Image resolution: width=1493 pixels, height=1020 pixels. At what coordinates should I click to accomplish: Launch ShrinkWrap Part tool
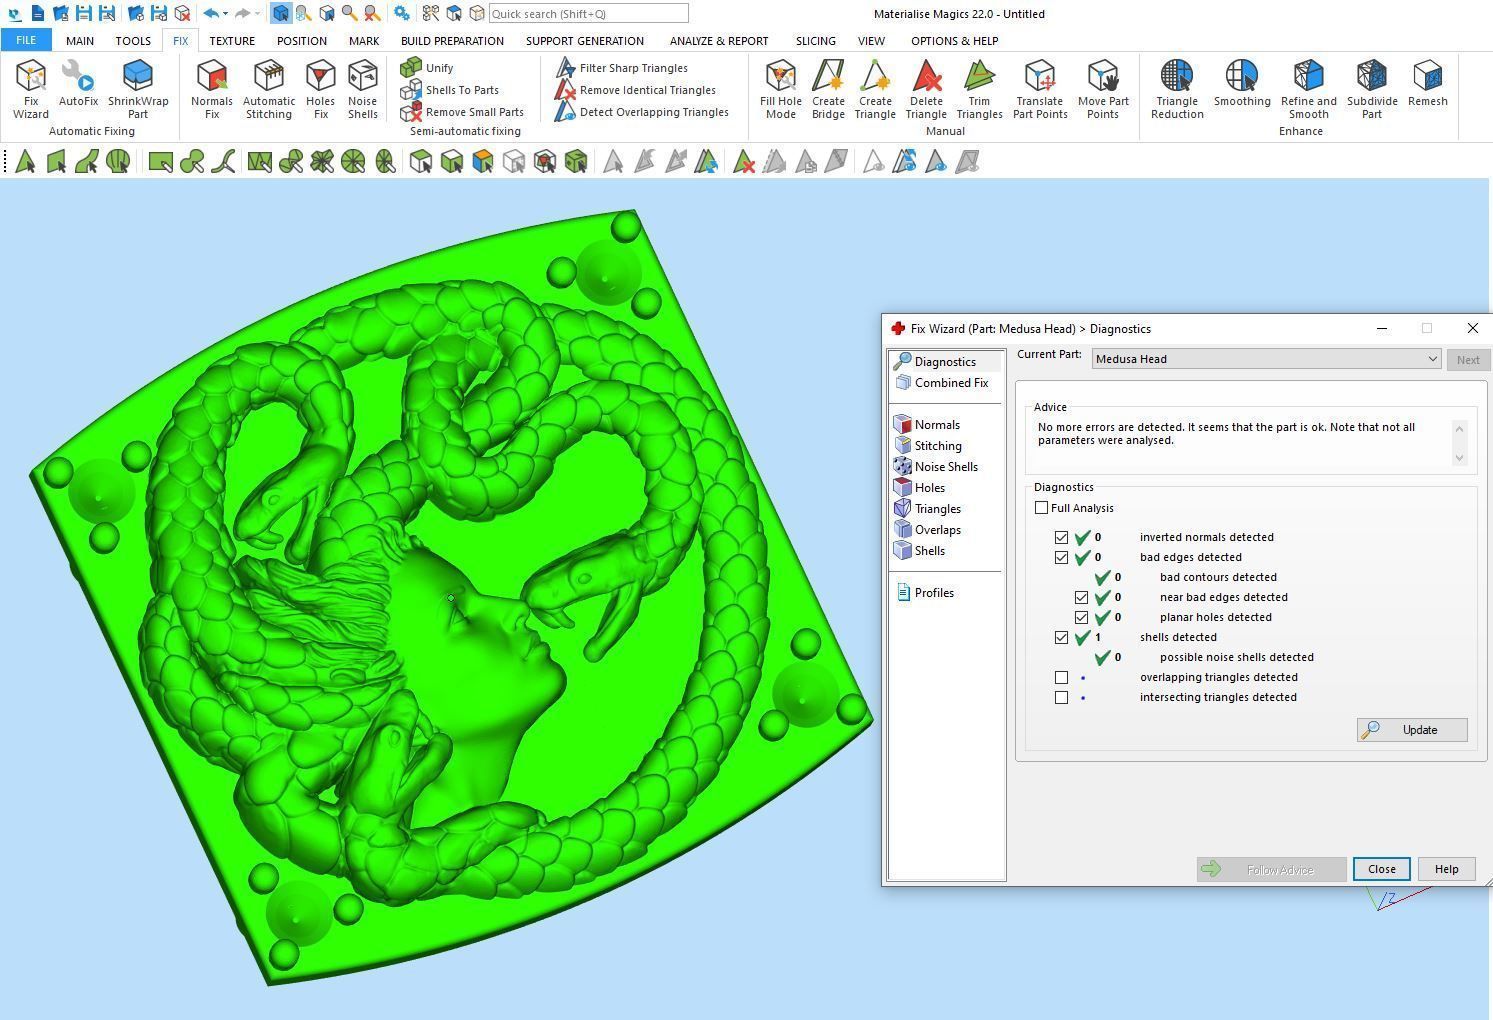pyautogui.click(x=138, y=90)
